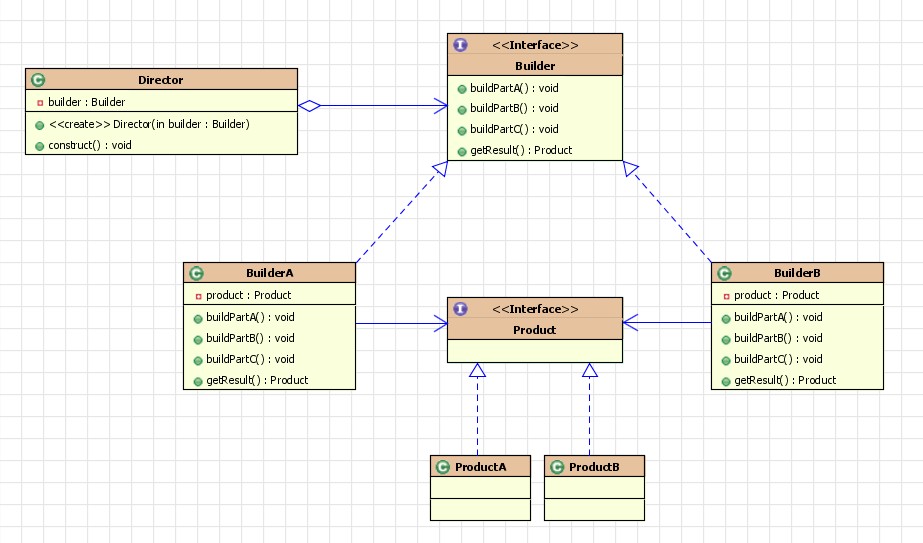The width and height of the screenshot is (923, 543).
Task: Select the dashed realization line from BuilderA
Action: click(402, 212)
